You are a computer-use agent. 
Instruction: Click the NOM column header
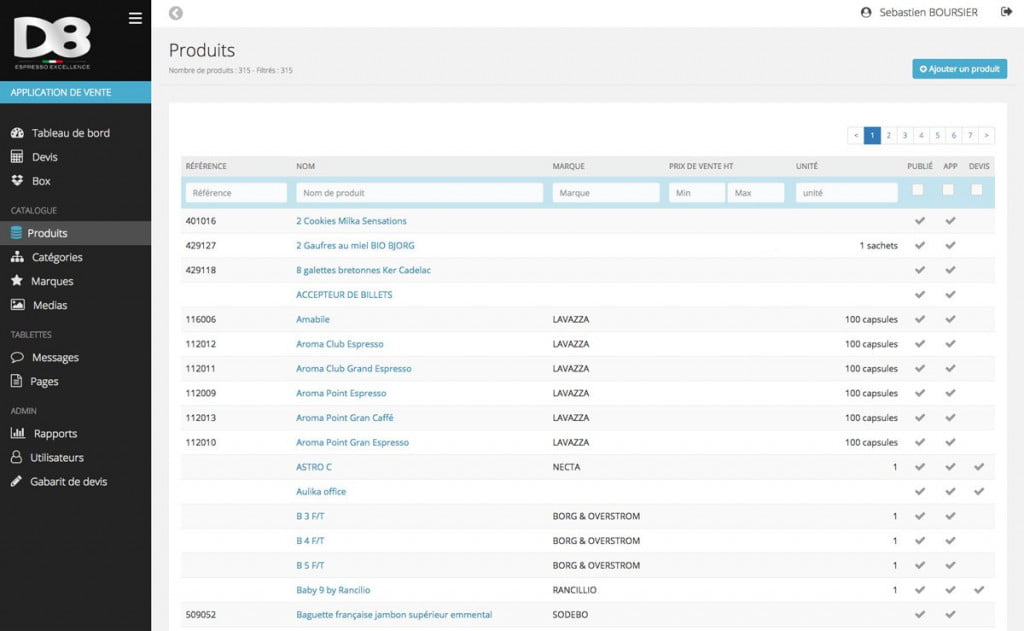click(x=305, y=166)
